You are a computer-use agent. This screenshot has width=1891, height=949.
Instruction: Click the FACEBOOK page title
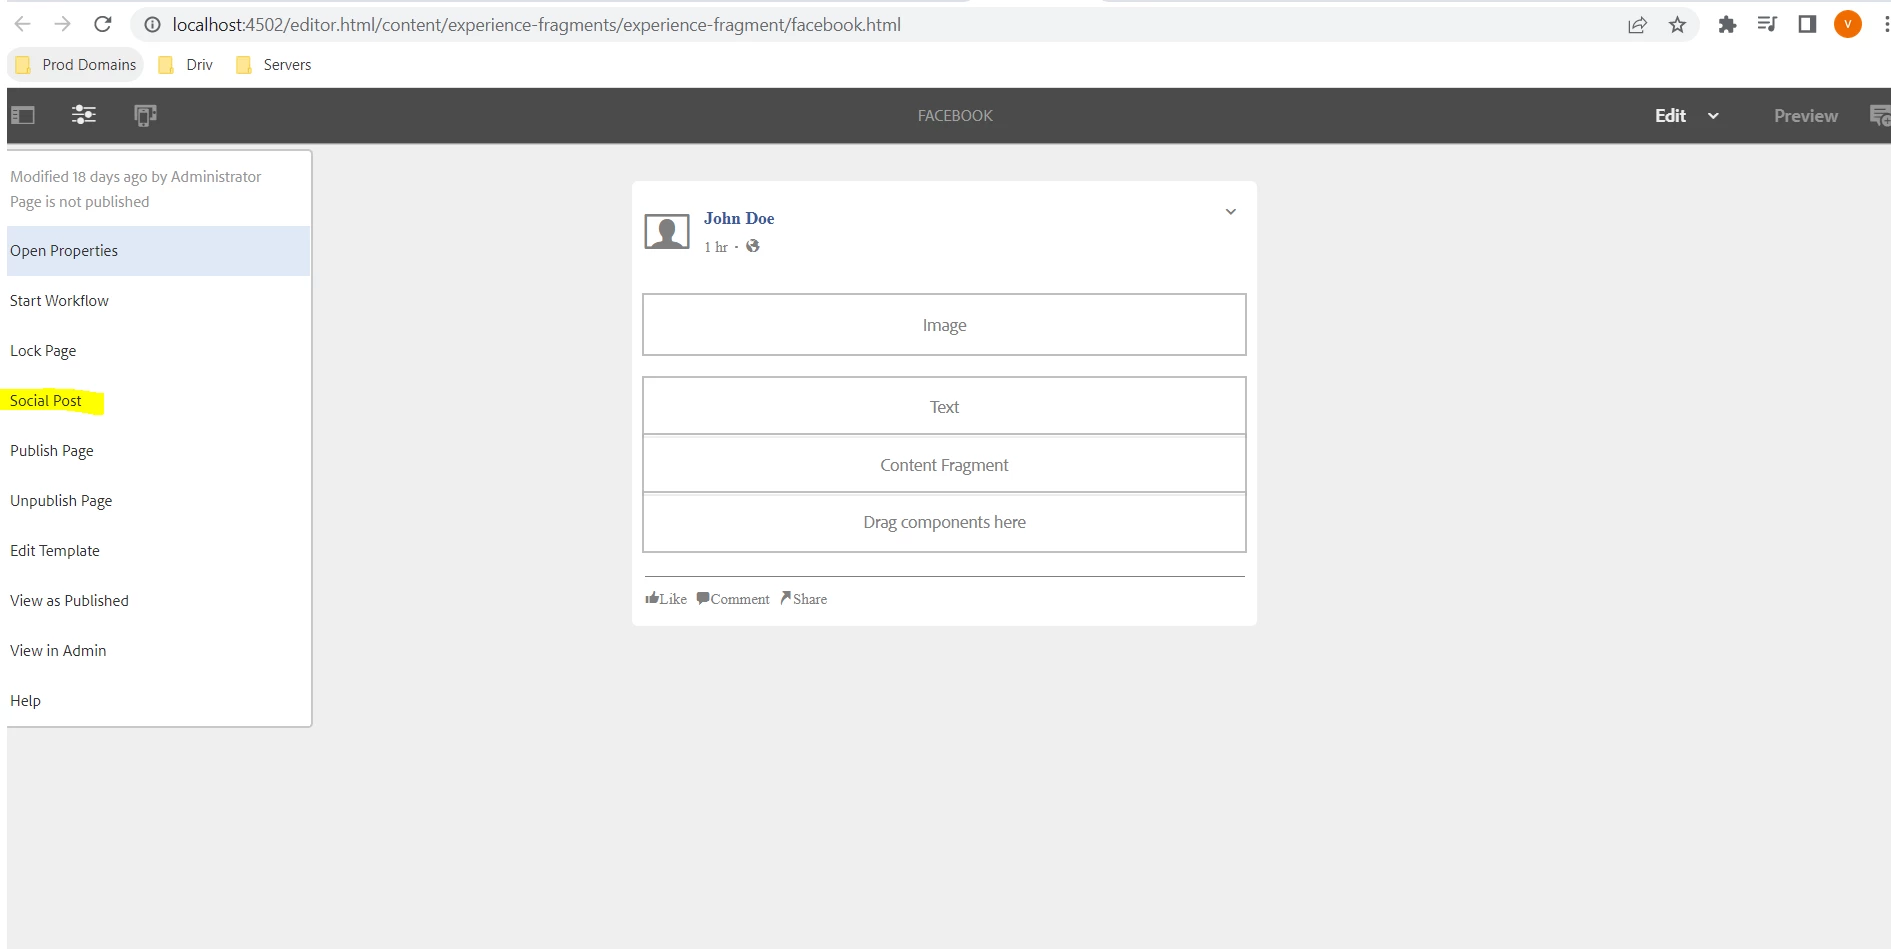point(955,116)
